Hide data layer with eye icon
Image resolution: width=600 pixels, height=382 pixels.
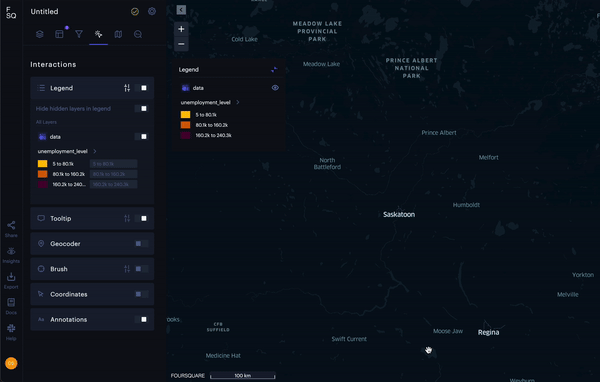pos(275,88)
